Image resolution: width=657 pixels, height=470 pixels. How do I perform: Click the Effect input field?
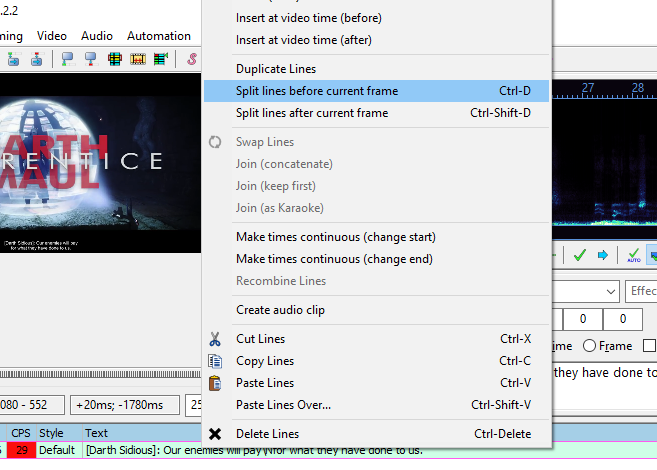[x=641, y=291]
